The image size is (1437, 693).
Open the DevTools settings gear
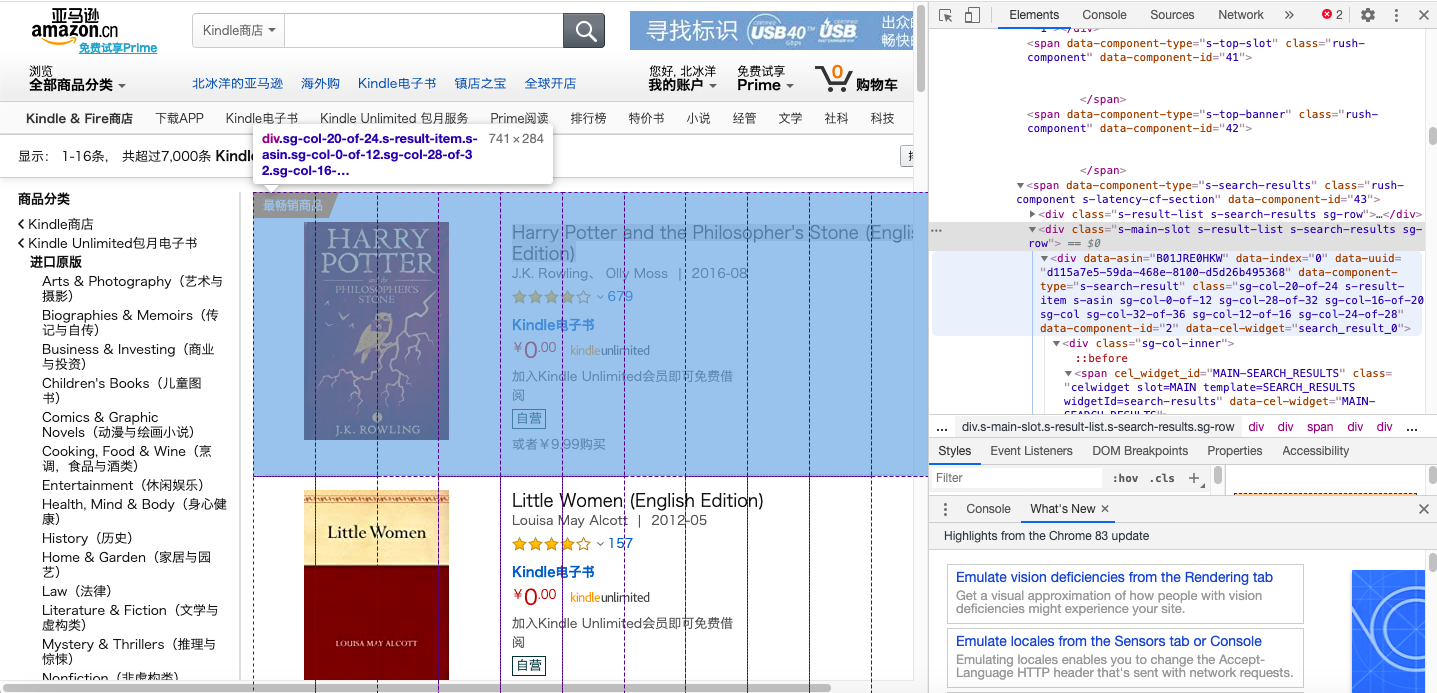(1368, 15)
